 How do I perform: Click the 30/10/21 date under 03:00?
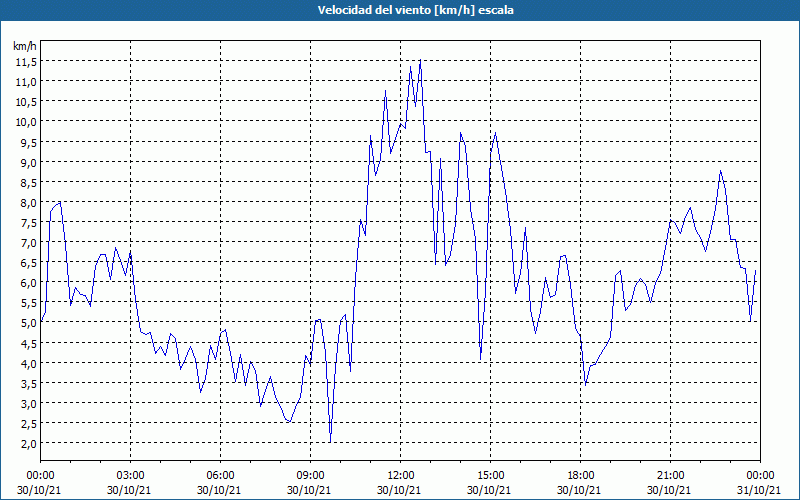129,490
